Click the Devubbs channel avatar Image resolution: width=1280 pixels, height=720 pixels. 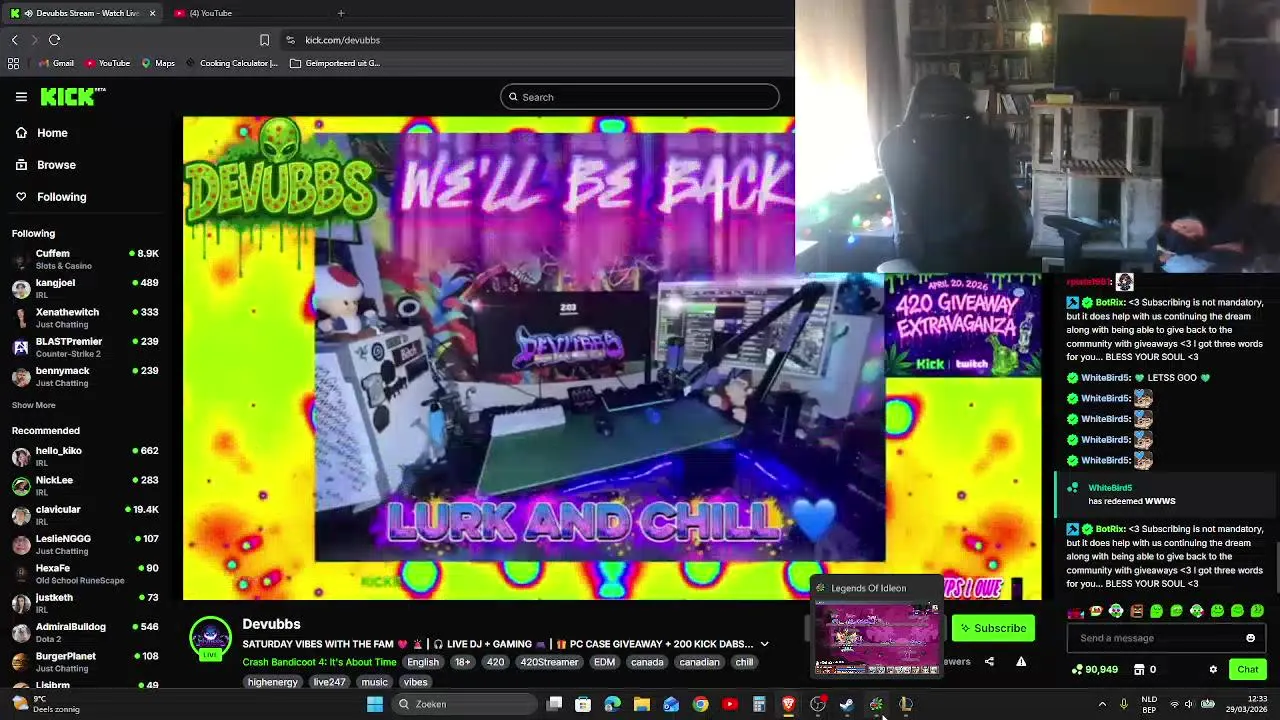coord(210,638)
